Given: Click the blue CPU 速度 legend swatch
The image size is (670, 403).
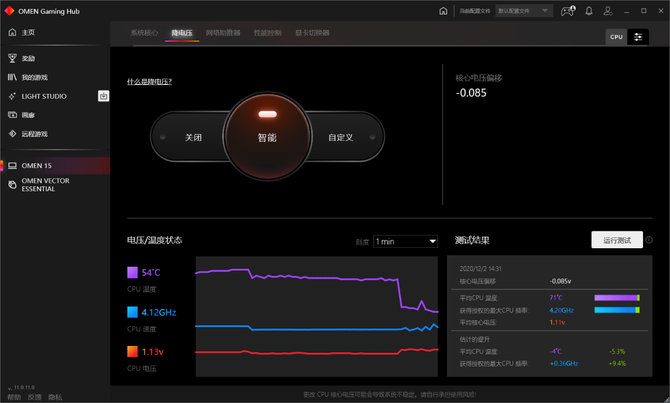Looking at the screenshot, I should pyautogui.click(x=132, y=312).
